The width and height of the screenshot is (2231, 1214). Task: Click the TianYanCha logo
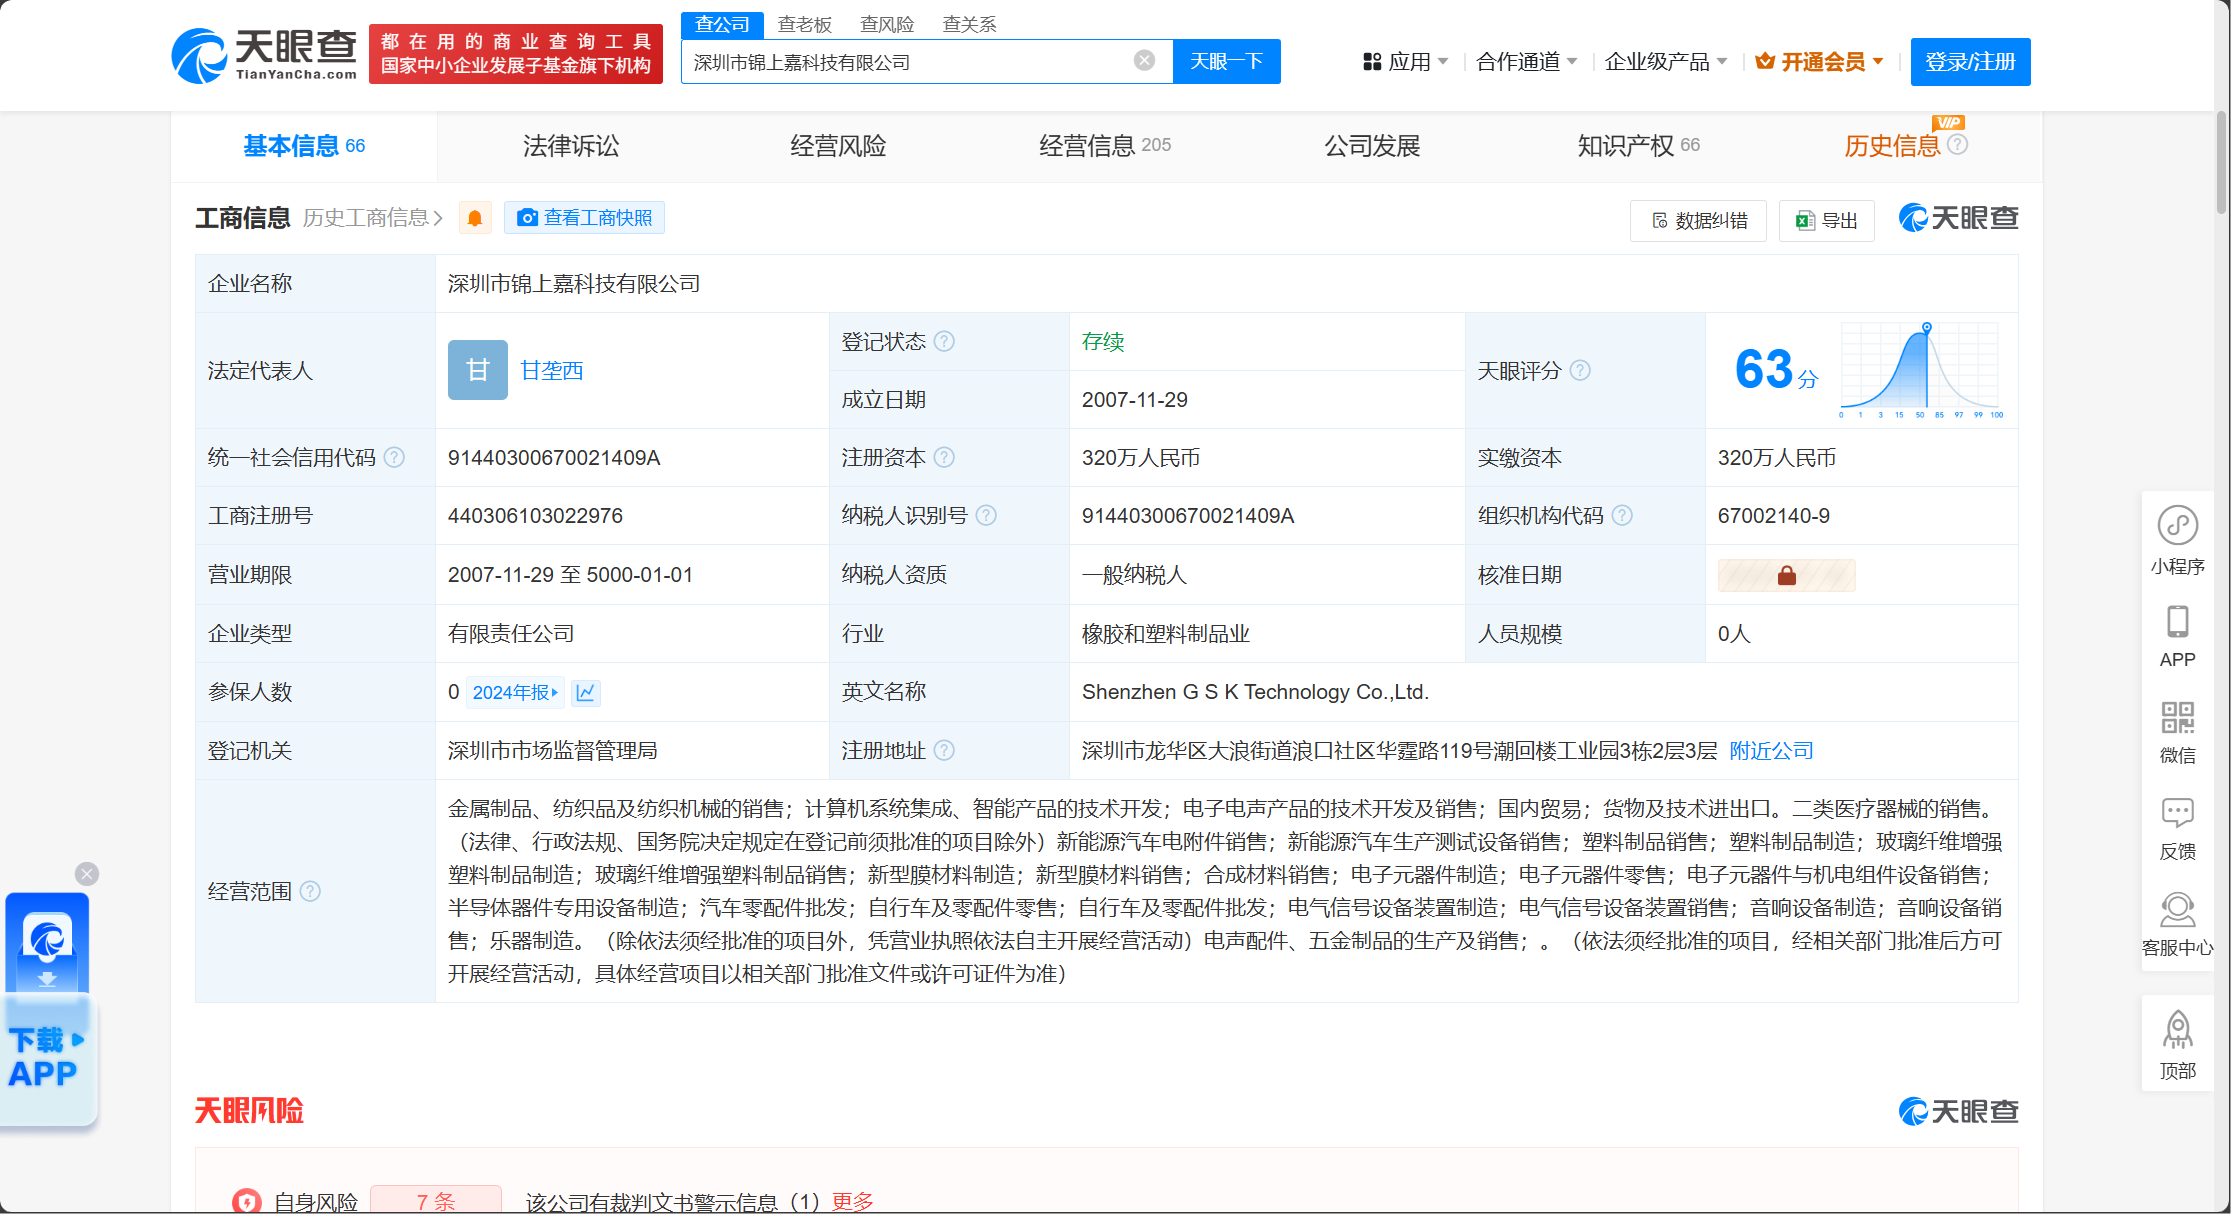[x=264, y=55]
